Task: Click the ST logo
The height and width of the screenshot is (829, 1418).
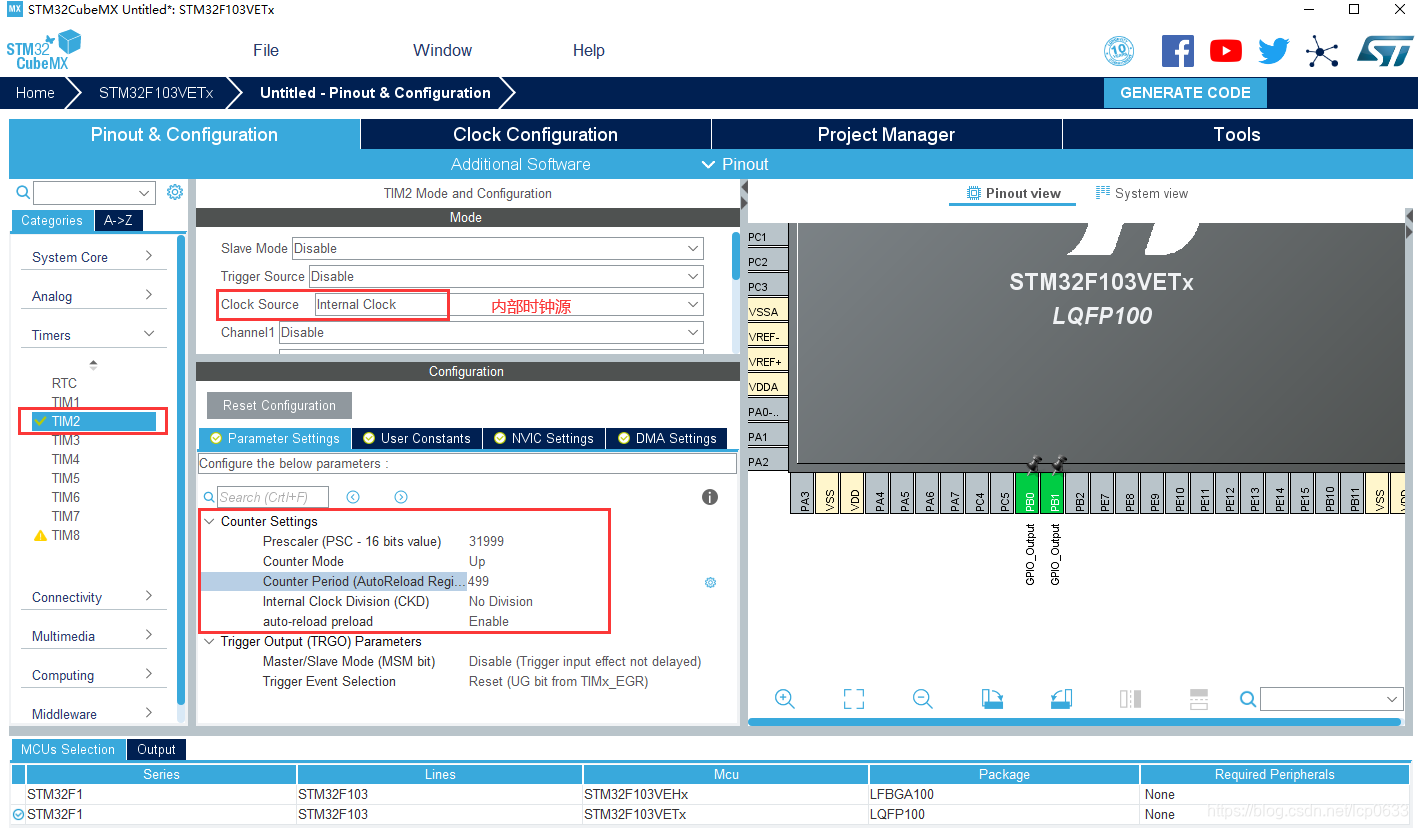Action: coord(1384,51)
